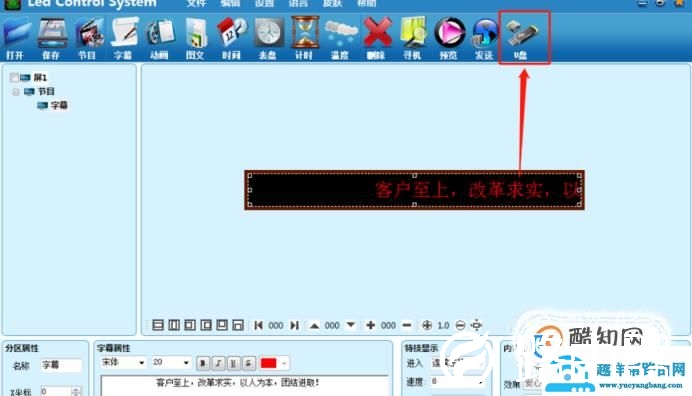Toggle Italic formatting button
The width and height of the screenshot is (692, 396).
click(218, 363)
